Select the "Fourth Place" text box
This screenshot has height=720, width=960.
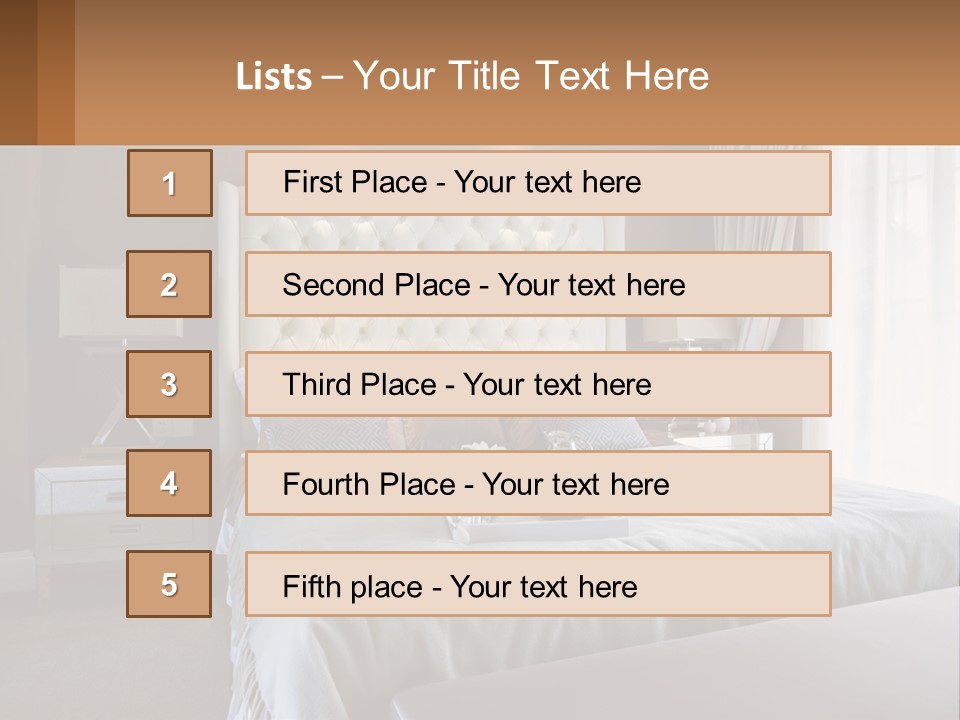(x=538, y=483)
